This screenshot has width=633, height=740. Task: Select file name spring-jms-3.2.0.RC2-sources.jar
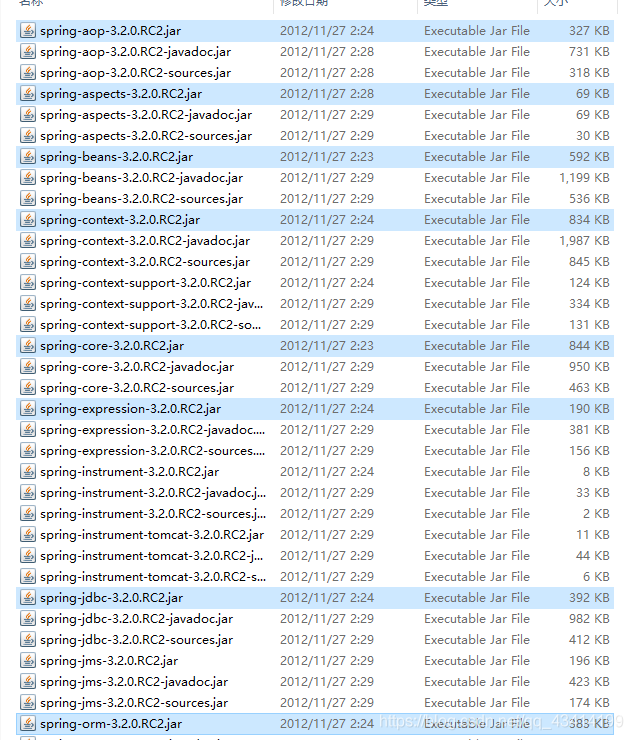(134, 703)
